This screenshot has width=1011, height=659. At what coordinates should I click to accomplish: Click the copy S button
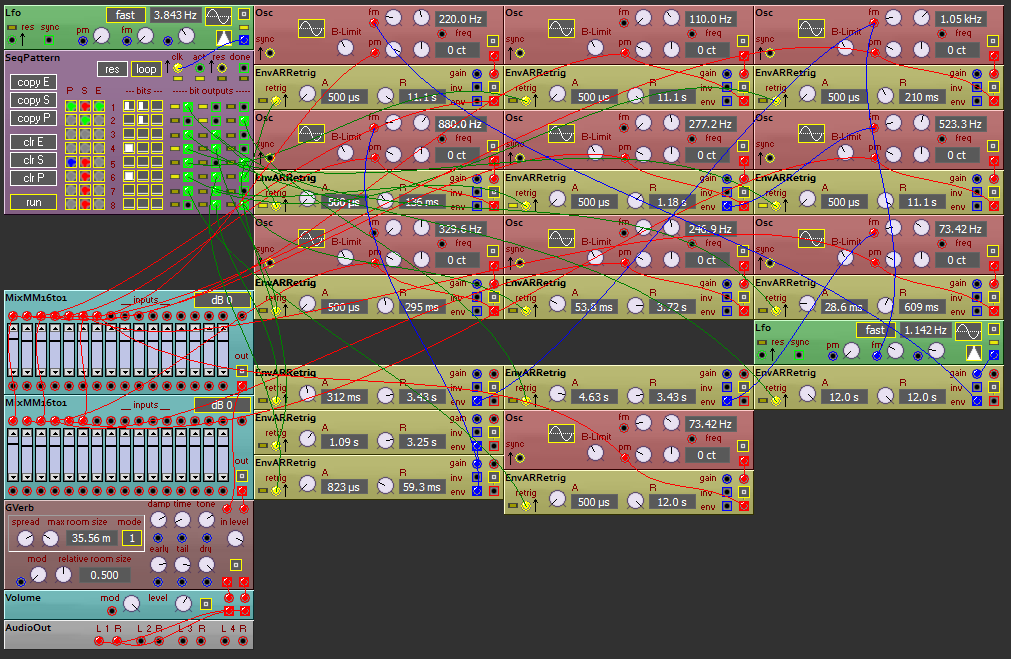tap(34, 100)
